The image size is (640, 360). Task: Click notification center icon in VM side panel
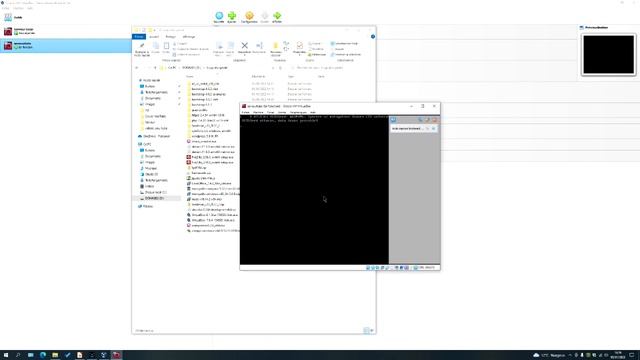tap(393, 120)
